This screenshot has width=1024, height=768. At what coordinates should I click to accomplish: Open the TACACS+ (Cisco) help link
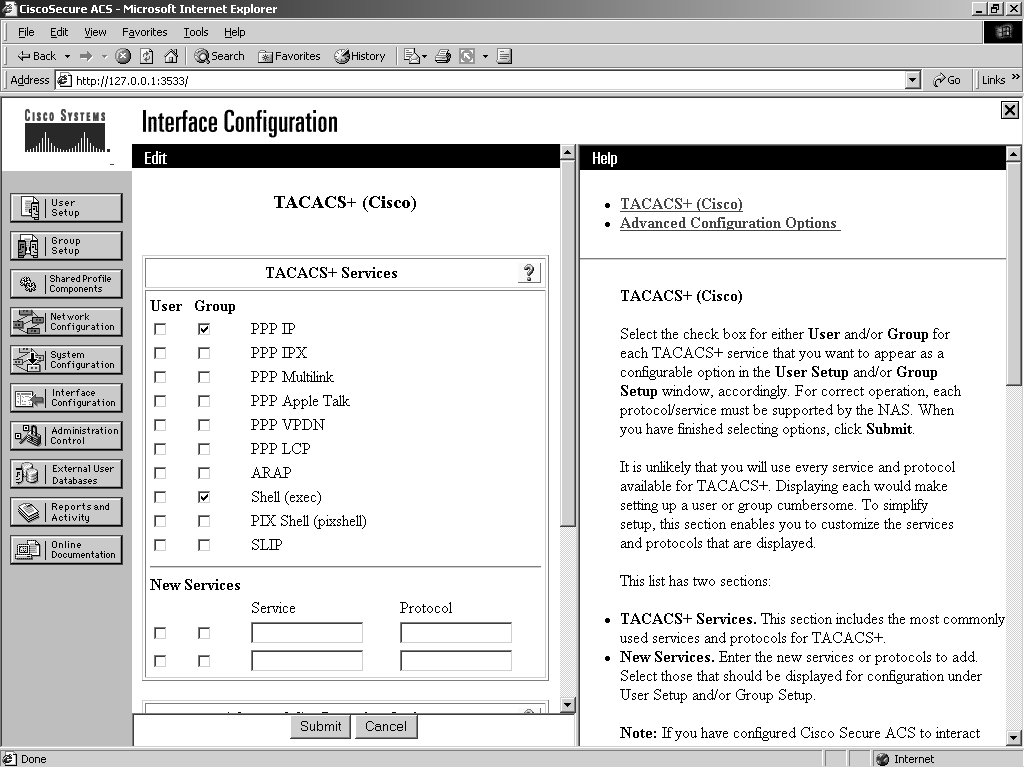pyautogui.click(x=681, y=204)
